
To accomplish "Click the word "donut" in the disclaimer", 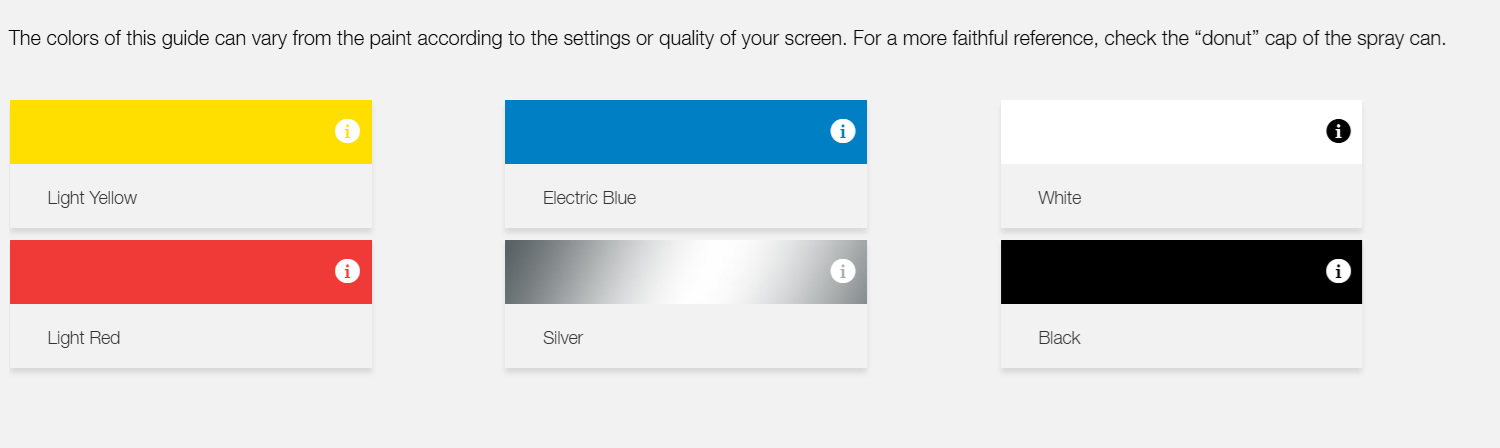I will (1225, 41).
